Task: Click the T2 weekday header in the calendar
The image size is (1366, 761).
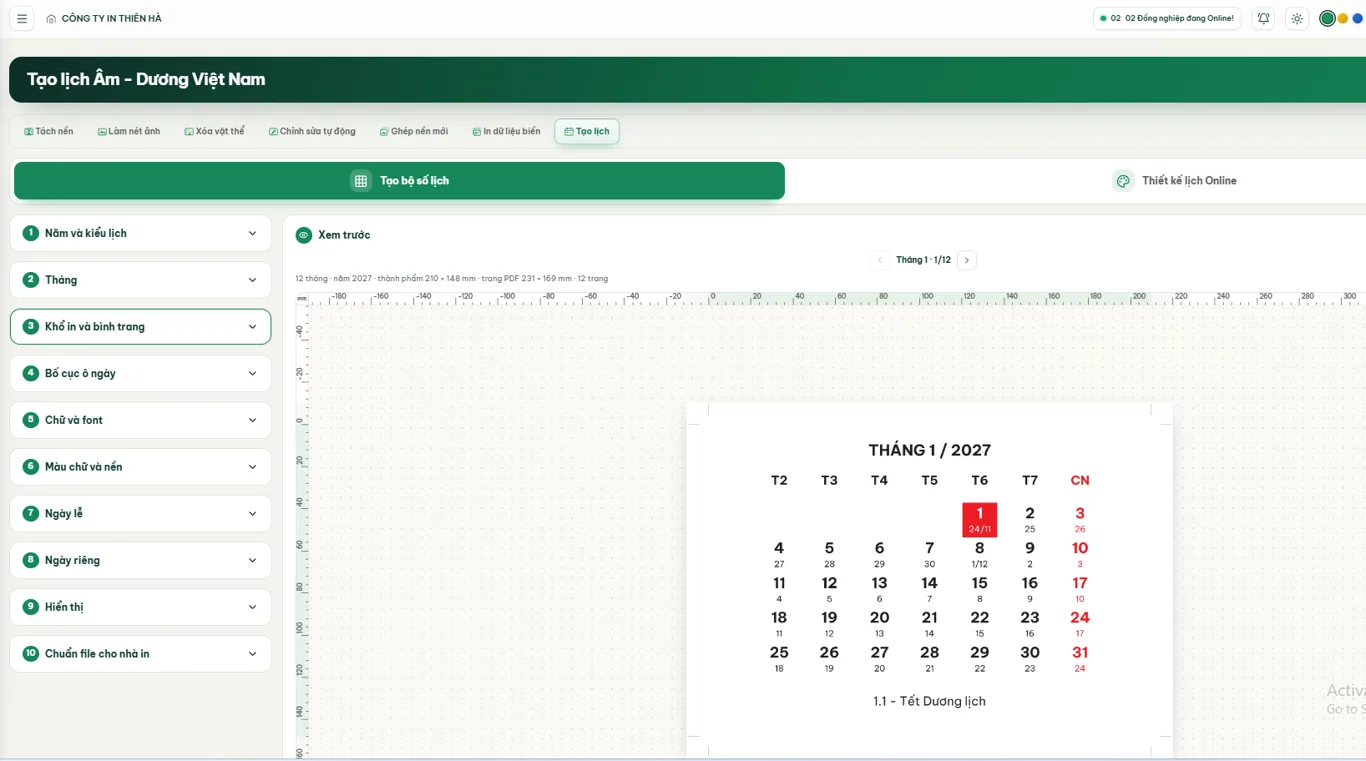Action: (779, 480)
